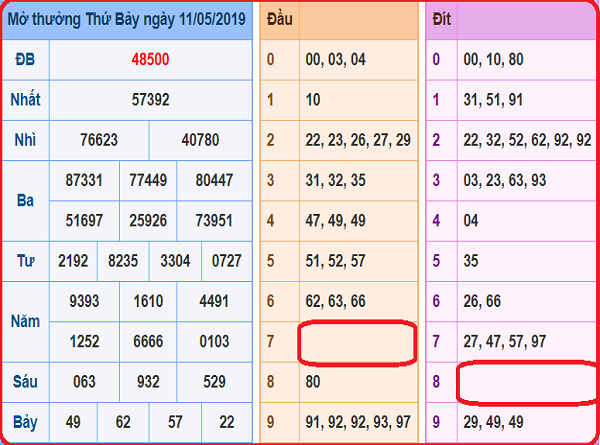The width and height of the screenshot is (600, 445).
Task: Select the Đít row with 27, 47, 57, 97
Action: click(510, 342)
